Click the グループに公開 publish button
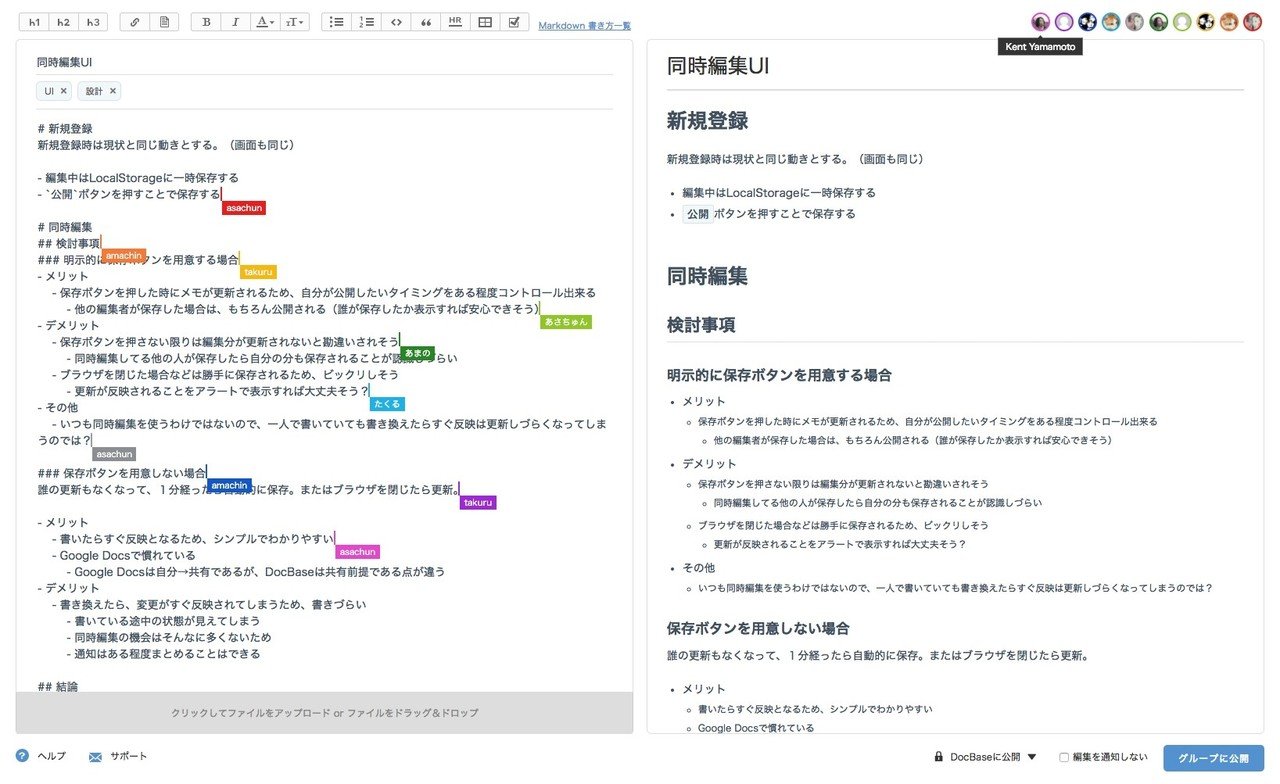 [x=1212, y=758]
